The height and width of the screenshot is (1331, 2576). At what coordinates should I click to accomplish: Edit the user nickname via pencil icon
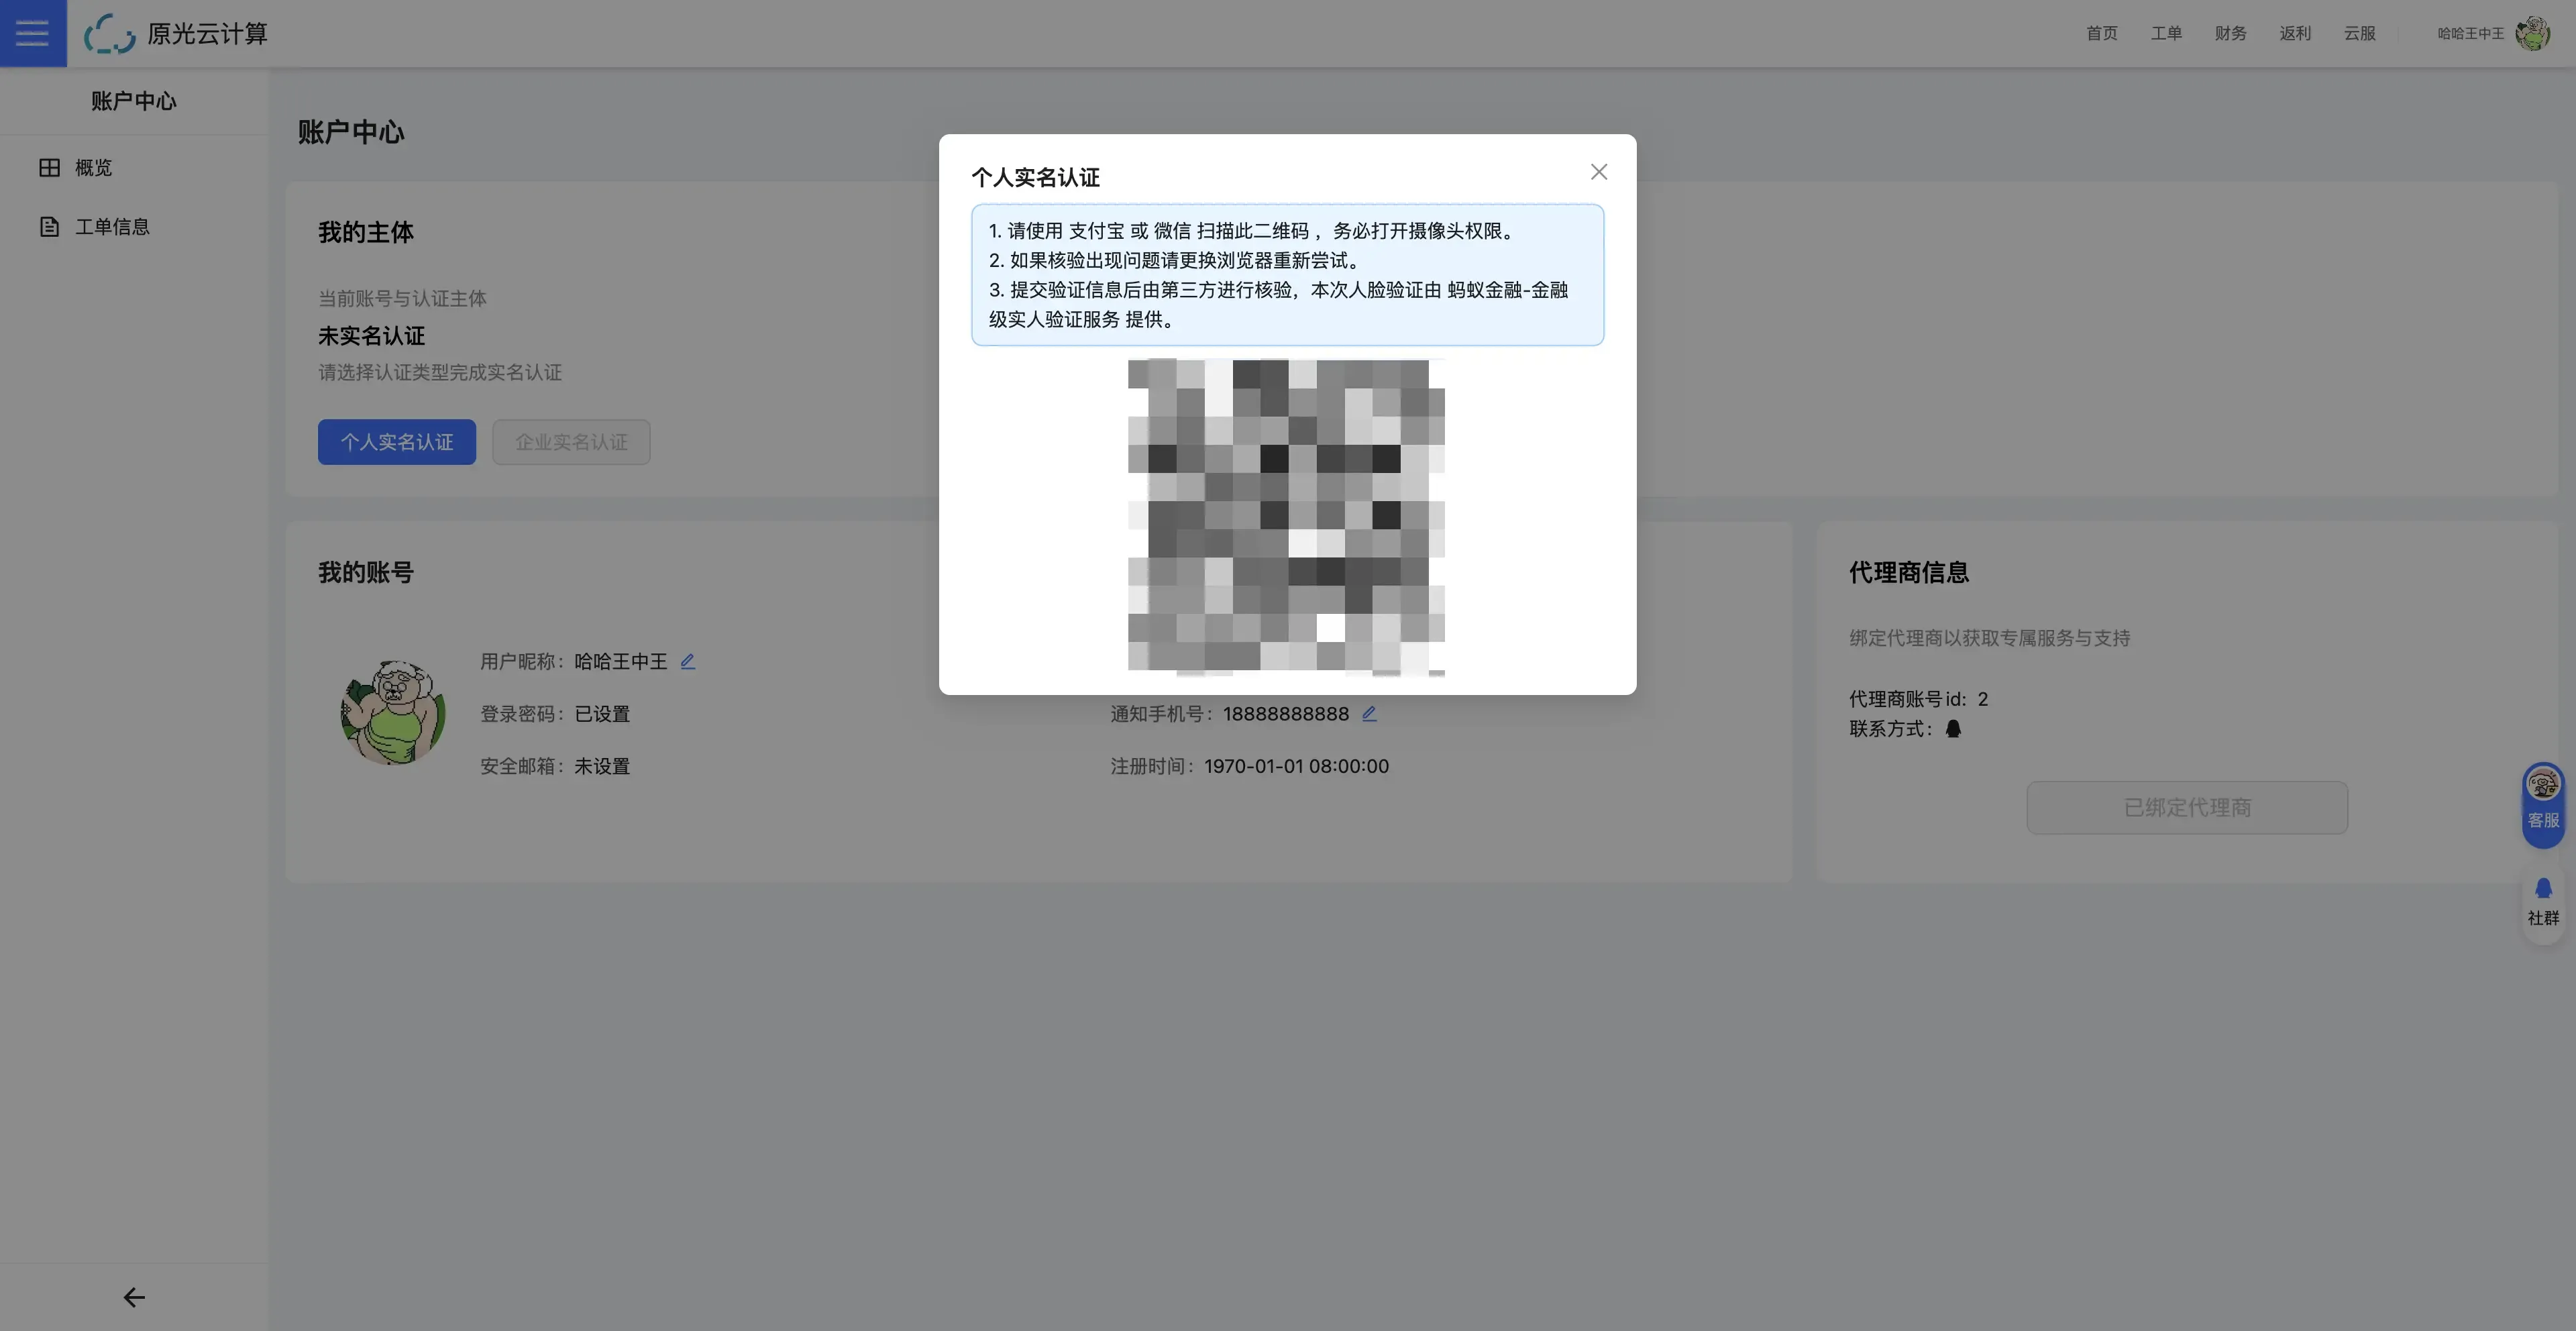[x=687, y=661]
